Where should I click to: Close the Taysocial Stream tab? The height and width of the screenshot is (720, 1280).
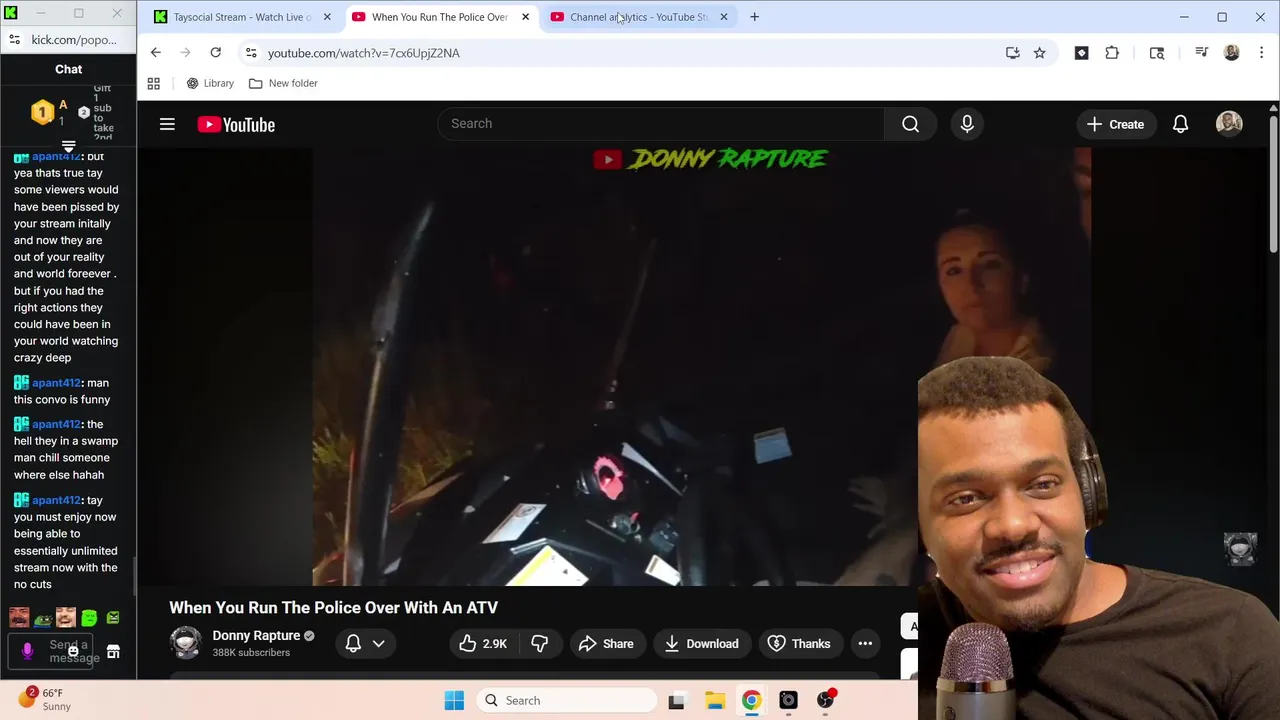[x=327, y=17]
